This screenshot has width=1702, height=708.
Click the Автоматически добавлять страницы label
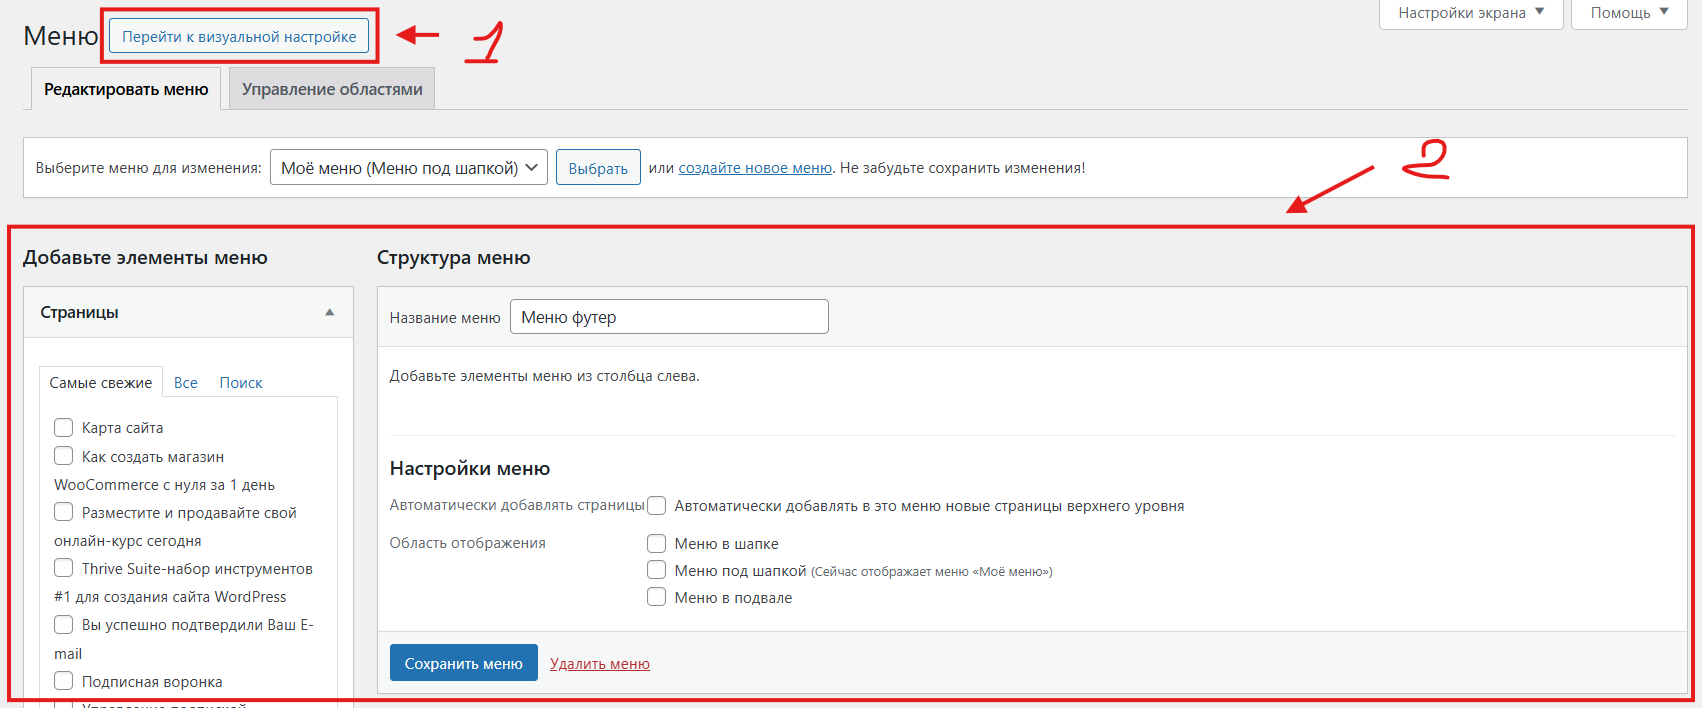click(517, 505)
